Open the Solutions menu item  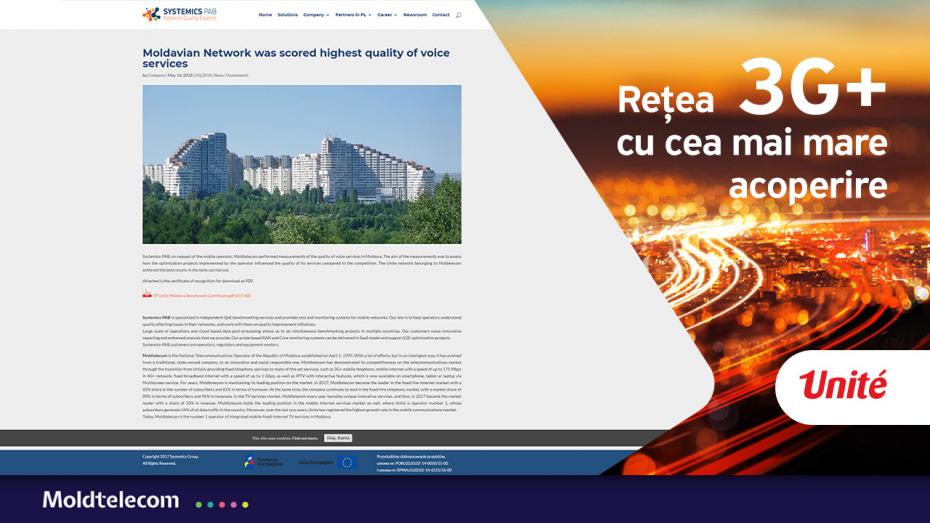288,15
